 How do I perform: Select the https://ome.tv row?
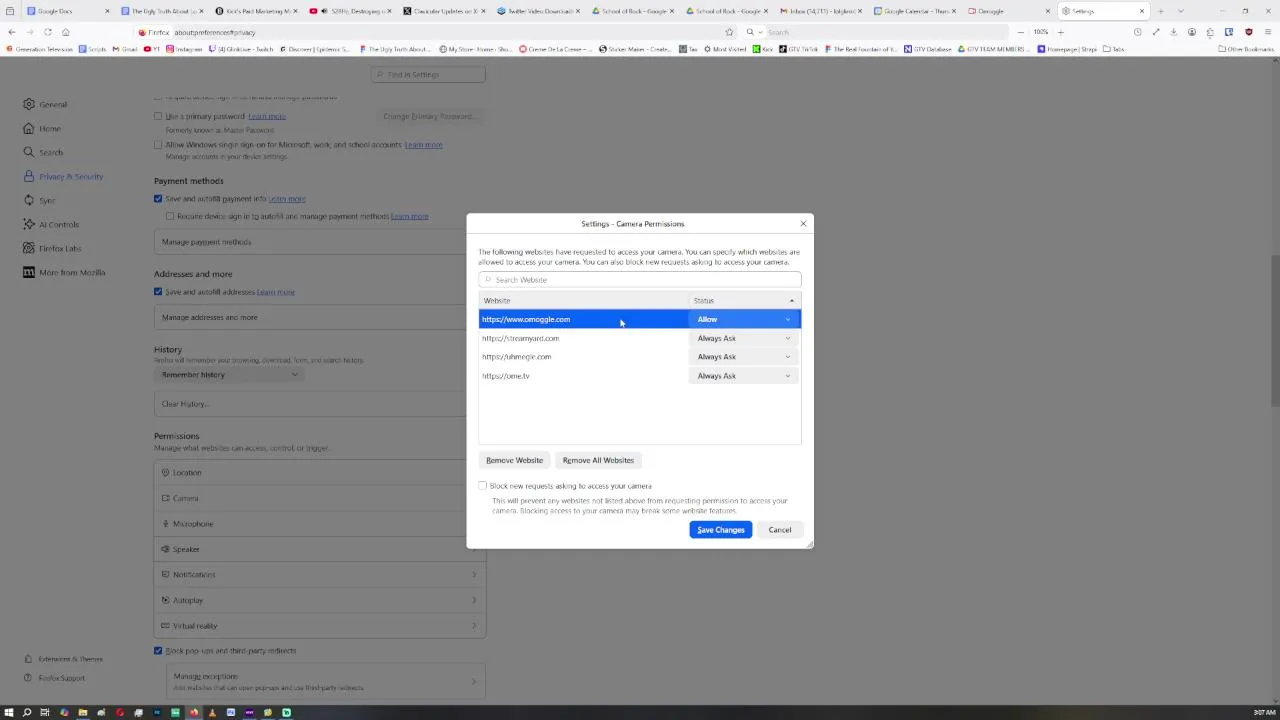click(640, 376)
